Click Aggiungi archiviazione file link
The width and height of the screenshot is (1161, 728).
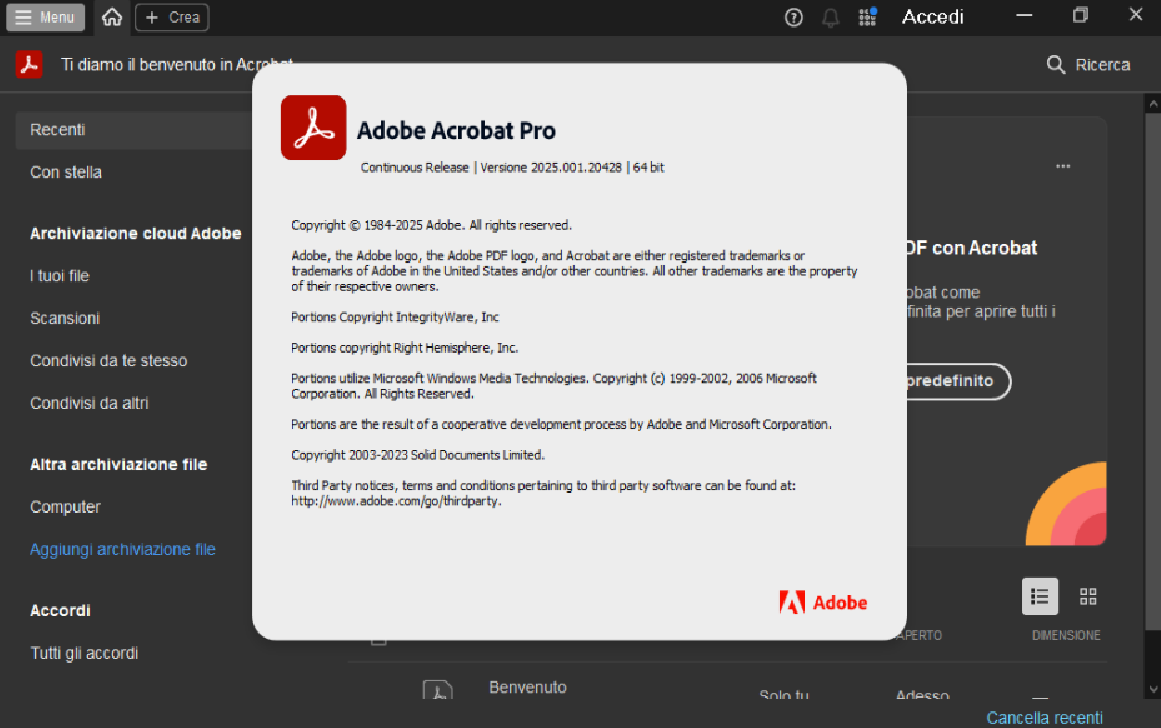tap(123, 550)
